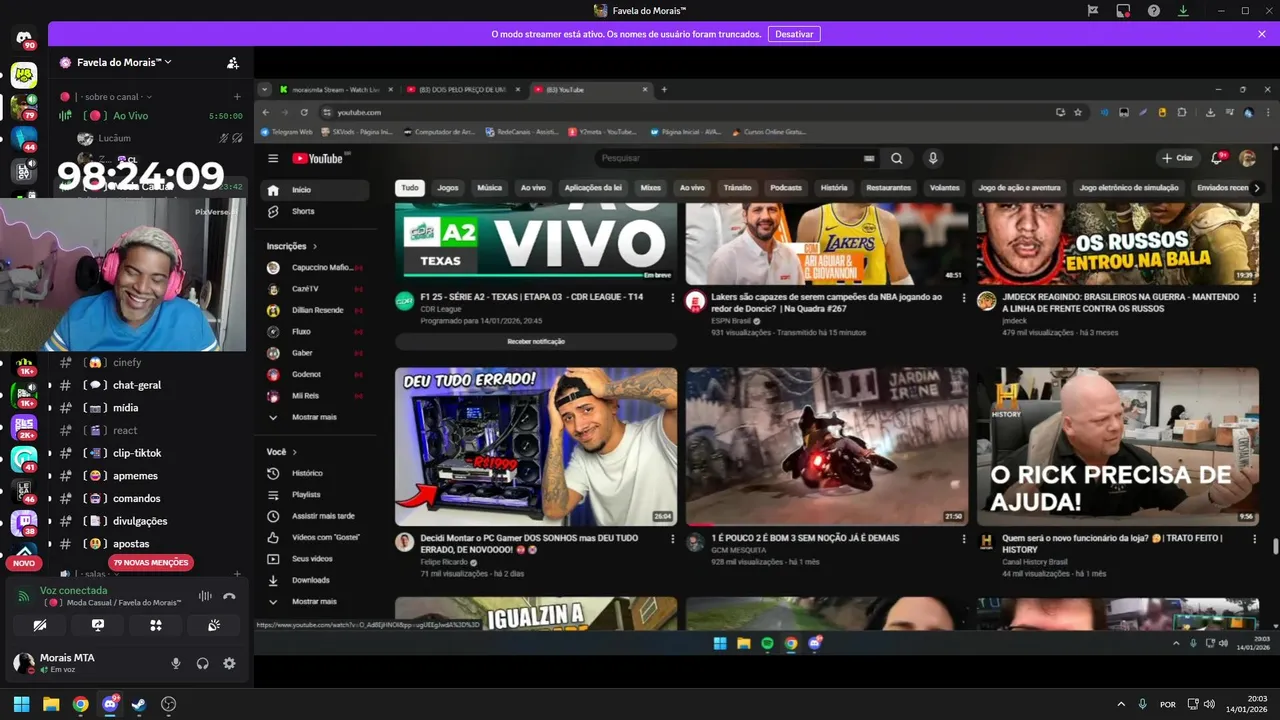Open the invite people icon in server header
The height and width of the screenshot is (720, 1280).
pos(233,62)
